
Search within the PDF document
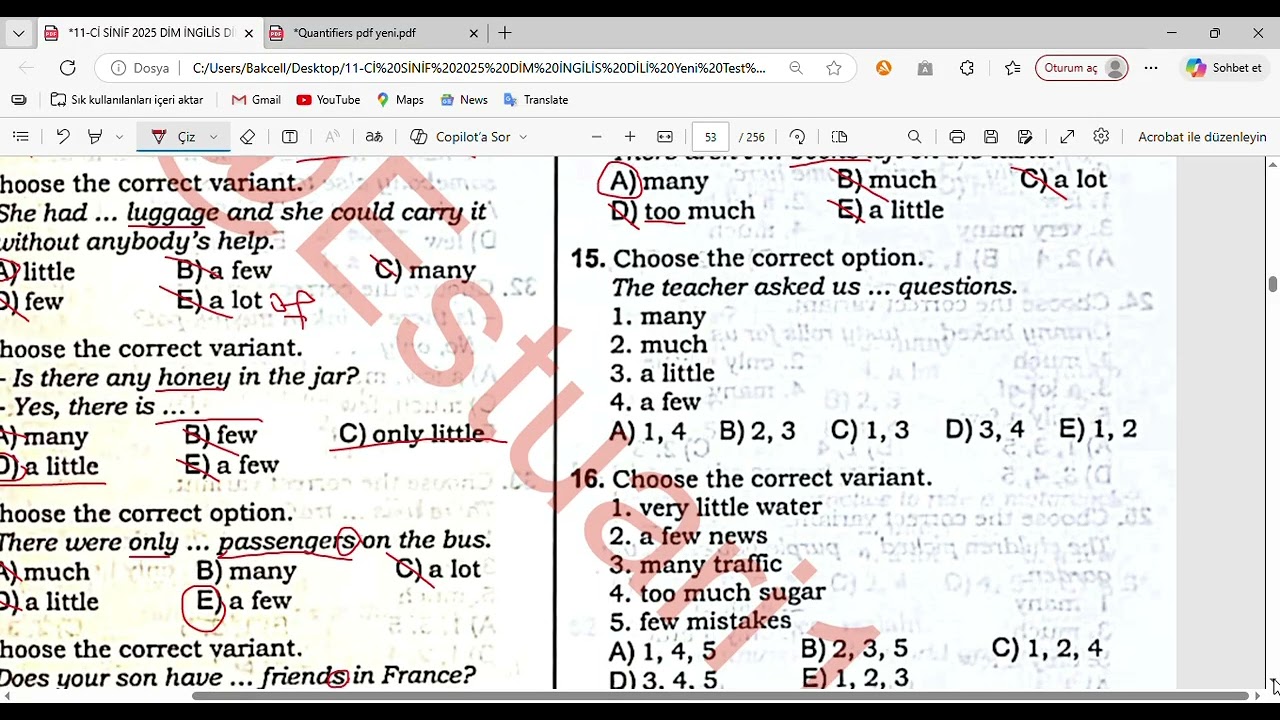pos(914,137)
